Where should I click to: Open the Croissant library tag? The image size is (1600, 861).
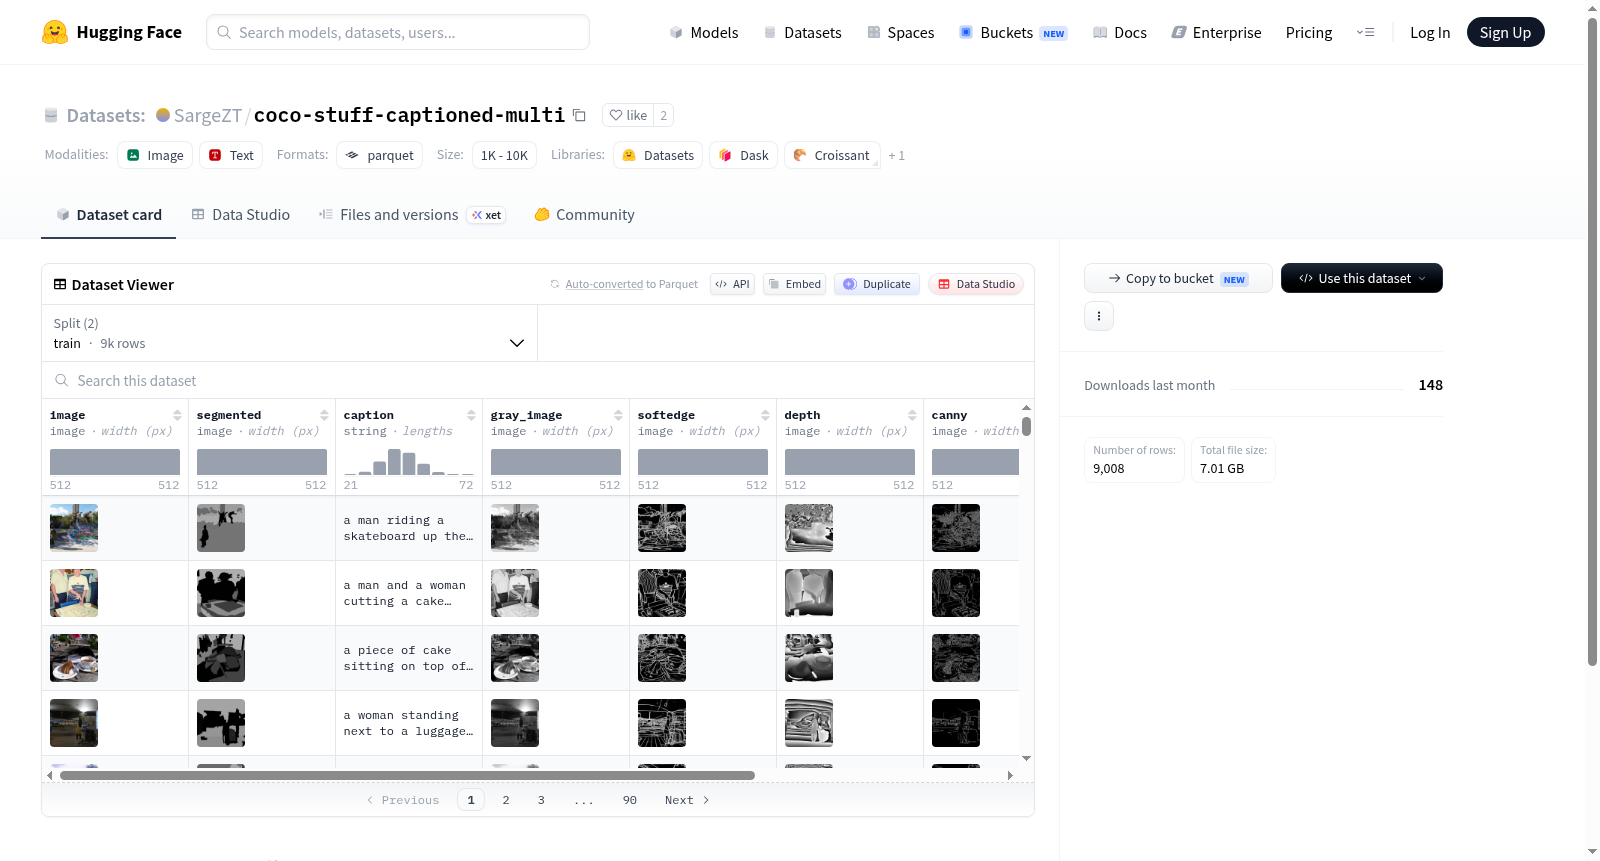point(832,155)
